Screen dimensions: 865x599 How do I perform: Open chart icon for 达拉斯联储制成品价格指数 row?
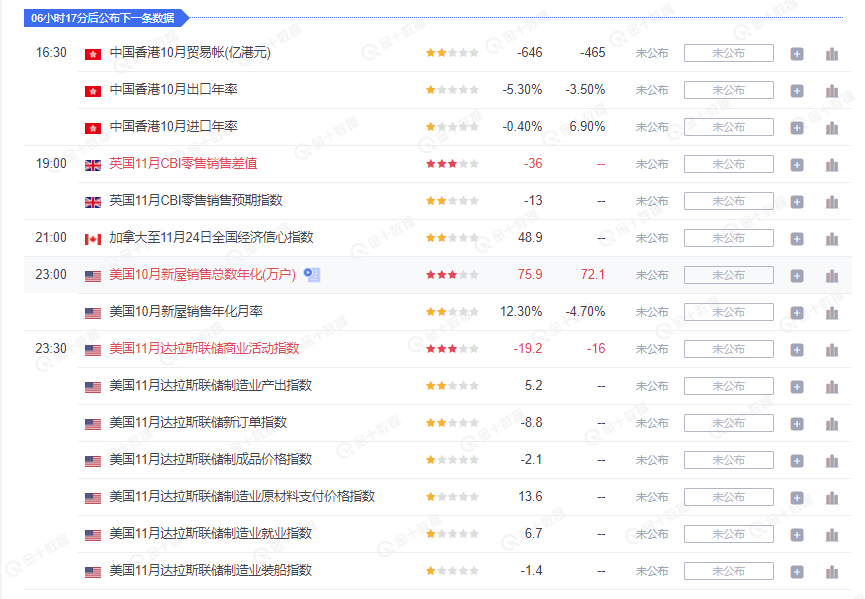(832, 461)
